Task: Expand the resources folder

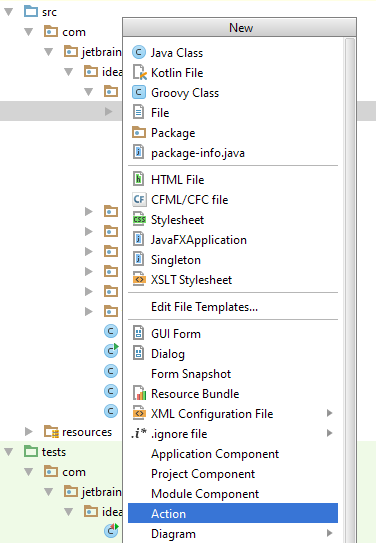Action: (x=29, y=432)
